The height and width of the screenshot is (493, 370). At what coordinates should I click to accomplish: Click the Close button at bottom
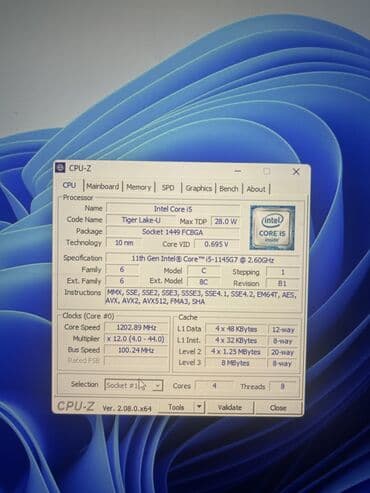[x=278, y=408]
